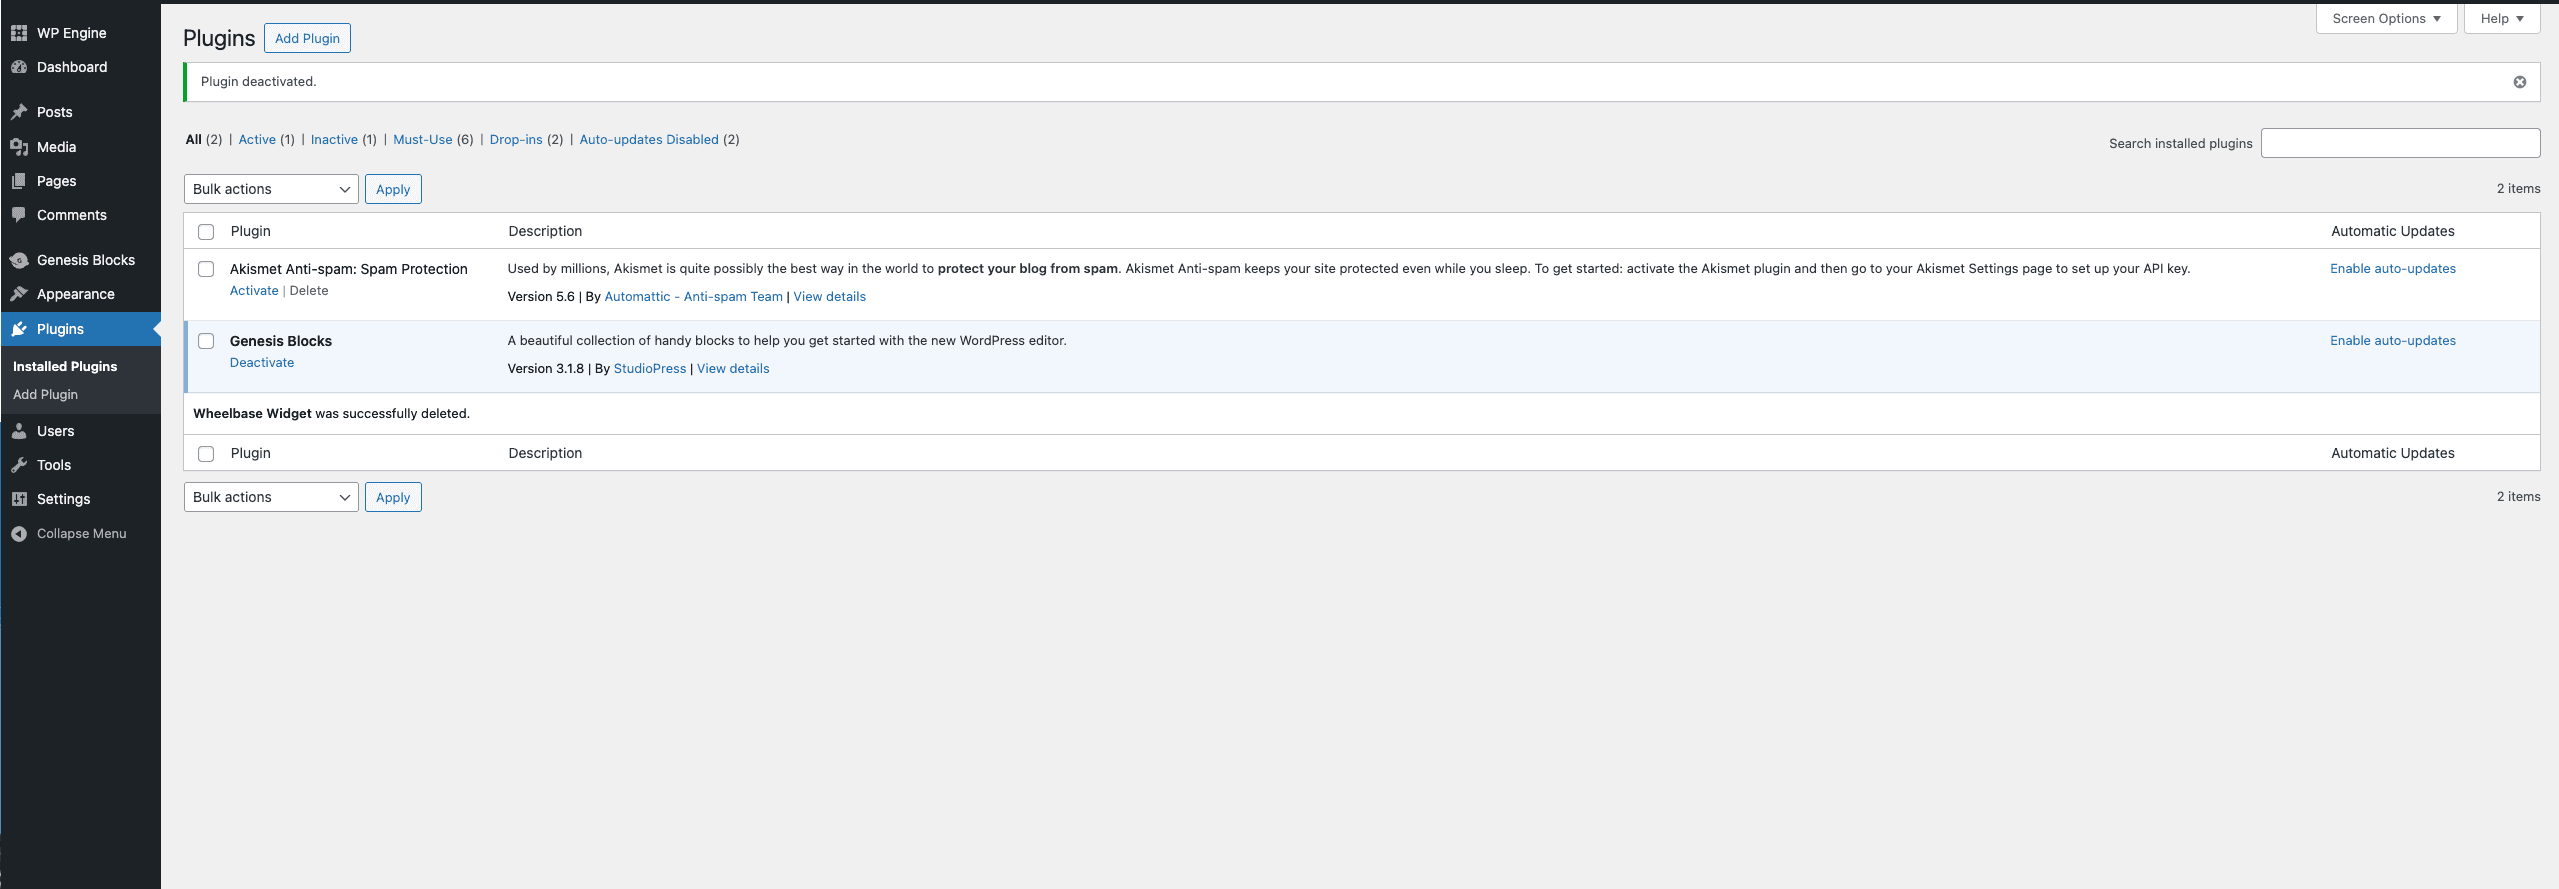Open Automattic - Anti-spam Team link
Viewport: 2559px width, 889px height.
pyautogui.click(x=694, y=297)
